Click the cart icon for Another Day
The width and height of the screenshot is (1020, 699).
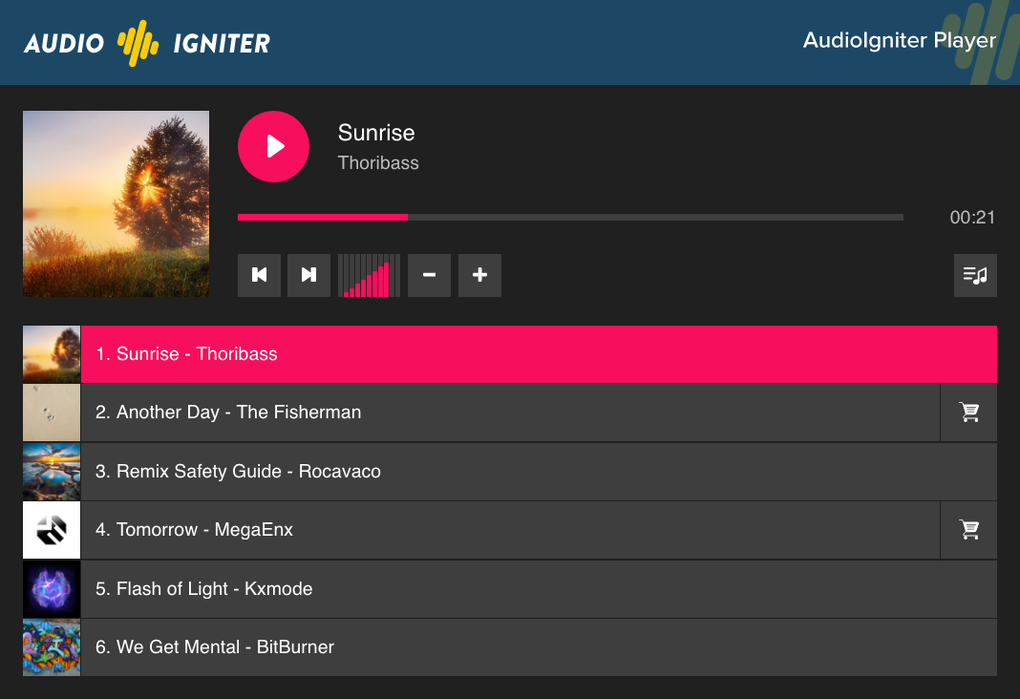(x=968, y=412)
